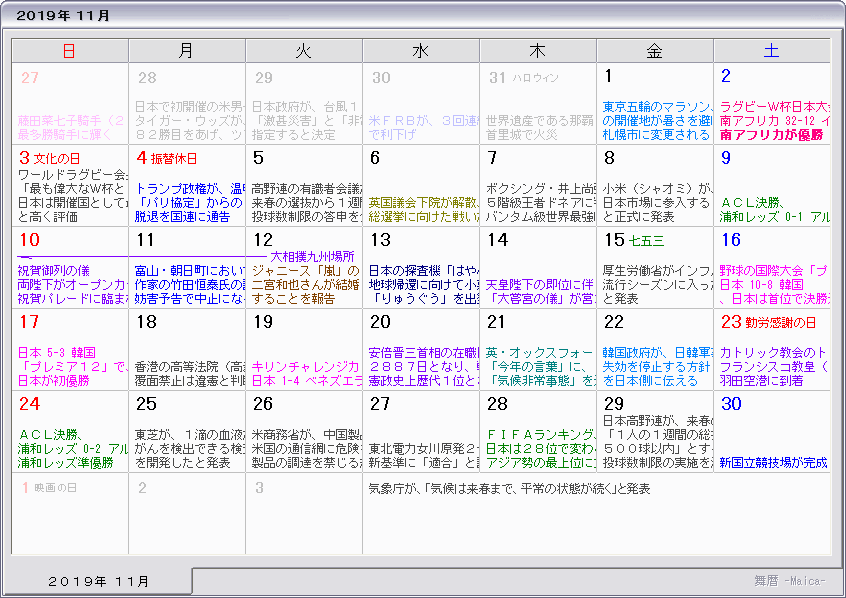Click the キリンチャレンジカップ event on November 19
Image resolution: width=846 pixels, height=598 pixels.
pyautogui.click(x=303, y=366)
